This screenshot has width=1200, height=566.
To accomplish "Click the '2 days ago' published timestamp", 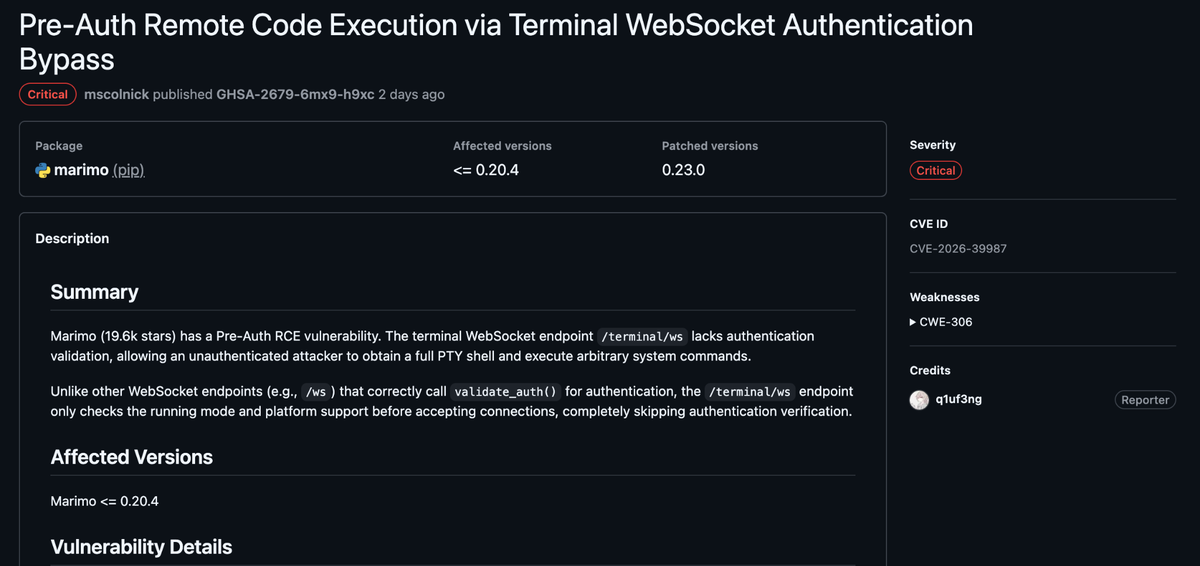I will click(x=411, y=94).
